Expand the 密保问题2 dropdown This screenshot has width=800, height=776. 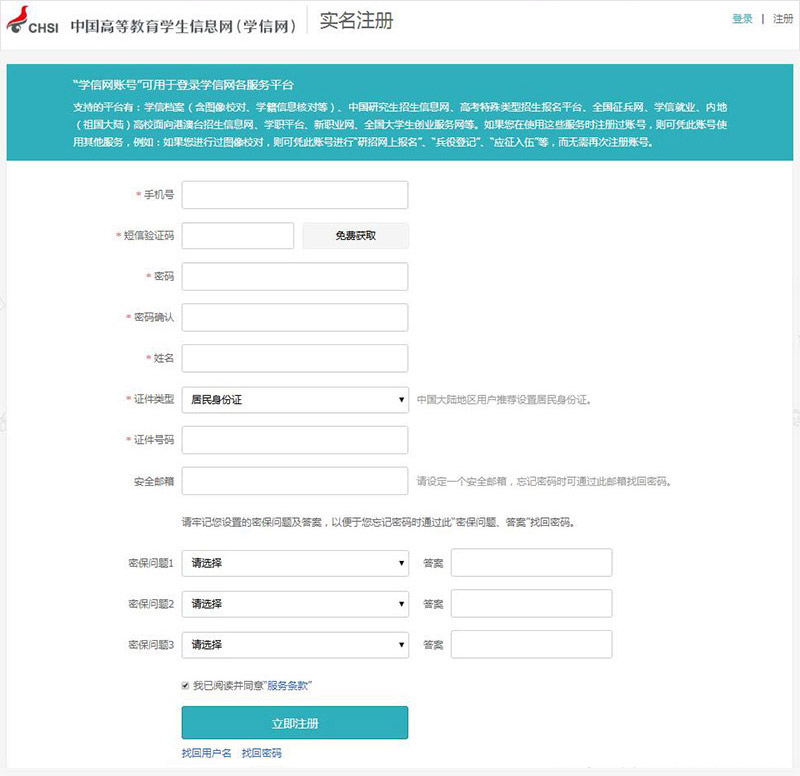click(295, 604)
